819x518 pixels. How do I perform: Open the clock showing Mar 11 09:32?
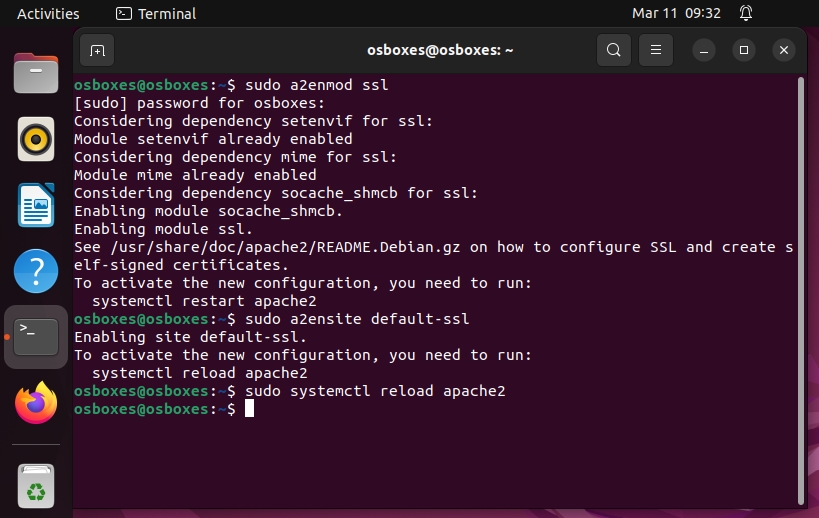coord(676,14)
